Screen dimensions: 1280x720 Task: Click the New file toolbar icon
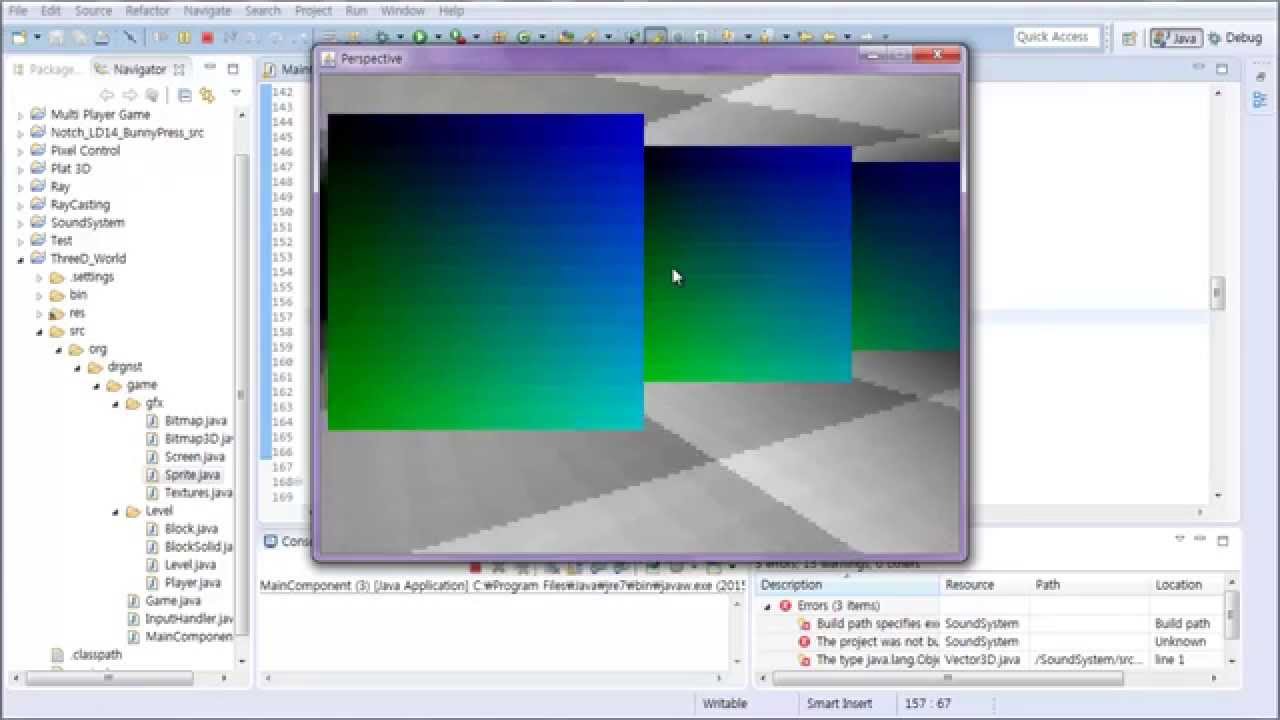coord(19,37)
